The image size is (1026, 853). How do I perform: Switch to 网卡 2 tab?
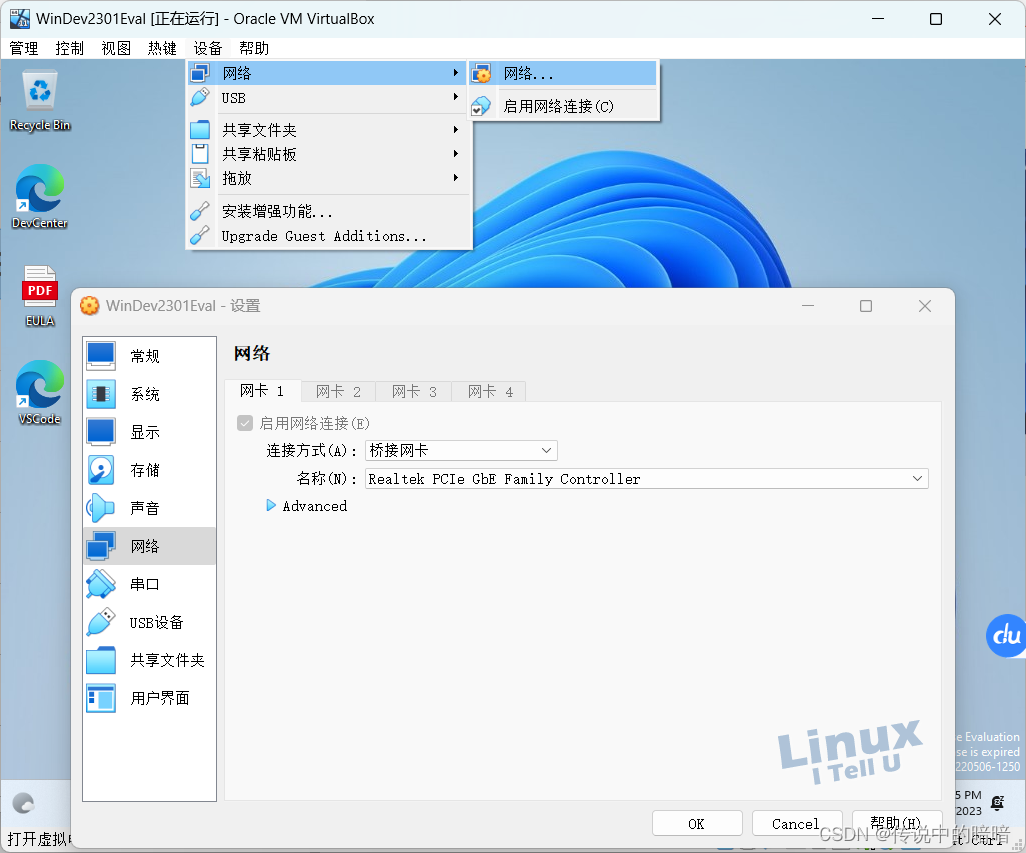pyautogui.click(x=338, y=391)
